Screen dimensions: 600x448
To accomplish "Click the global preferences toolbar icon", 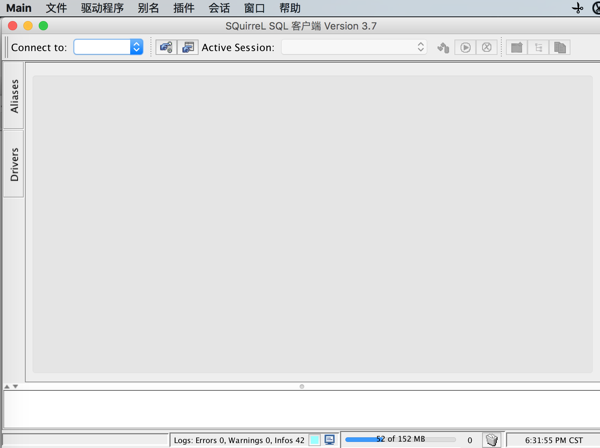I will tap(166, 47).
